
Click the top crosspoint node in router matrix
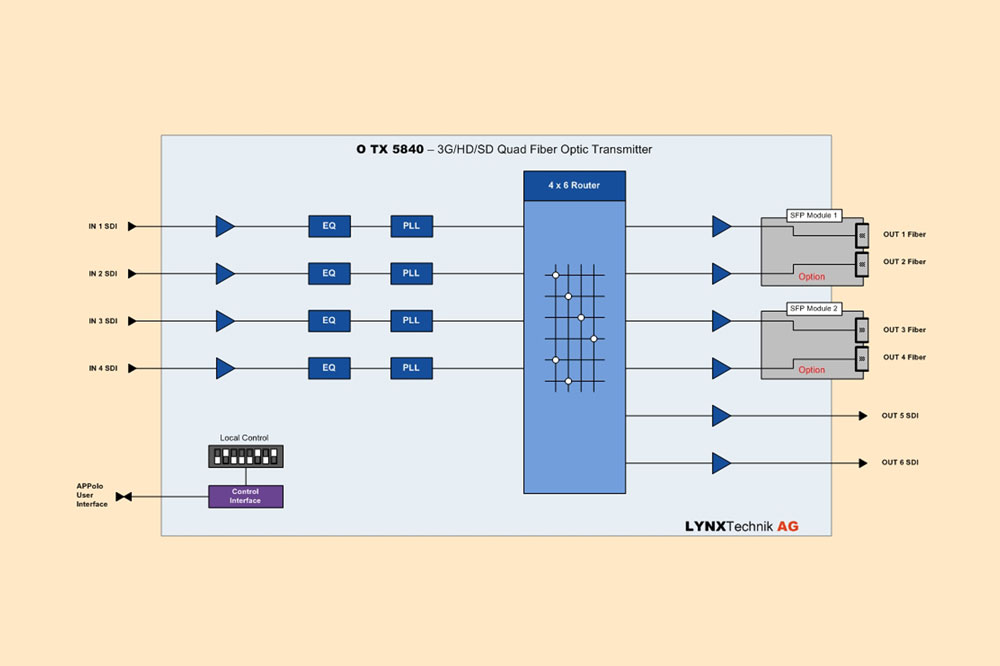coord(555,273)
